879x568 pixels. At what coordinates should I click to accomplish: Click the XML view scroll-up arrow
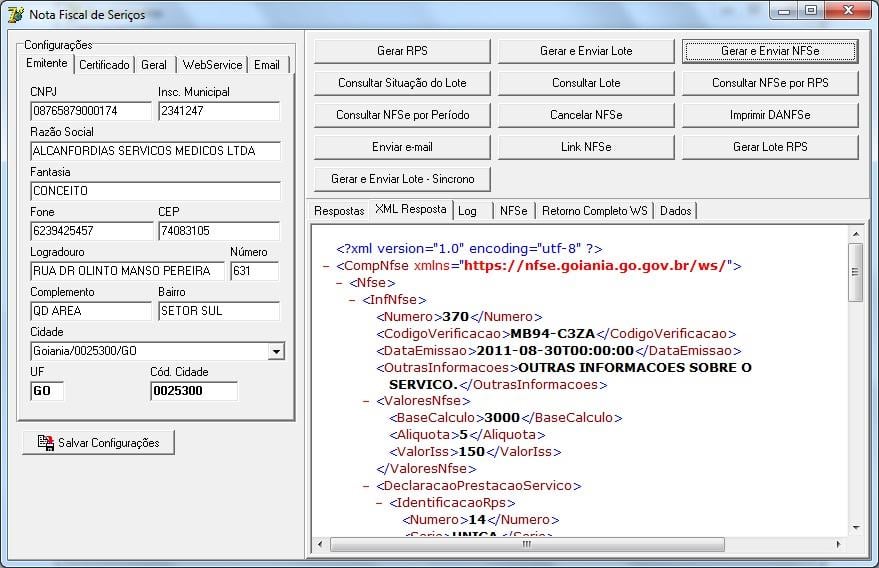tap(855, 233)
